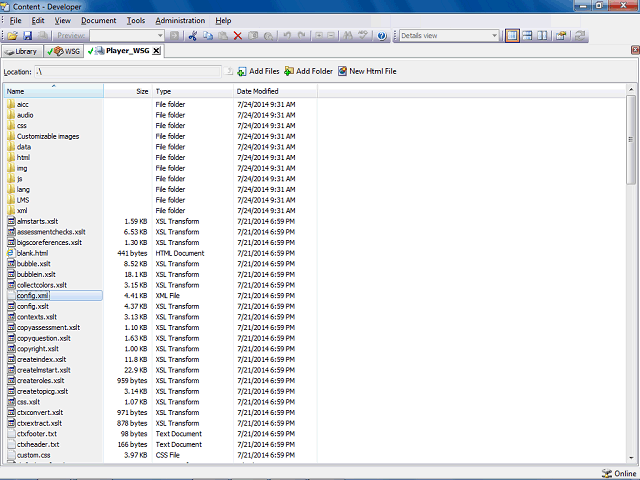Image resolution: width=640 pixels, height=480 pixels.
Task: Open the Administration menu
Action: pyautogui.click(x=180, y=21)
